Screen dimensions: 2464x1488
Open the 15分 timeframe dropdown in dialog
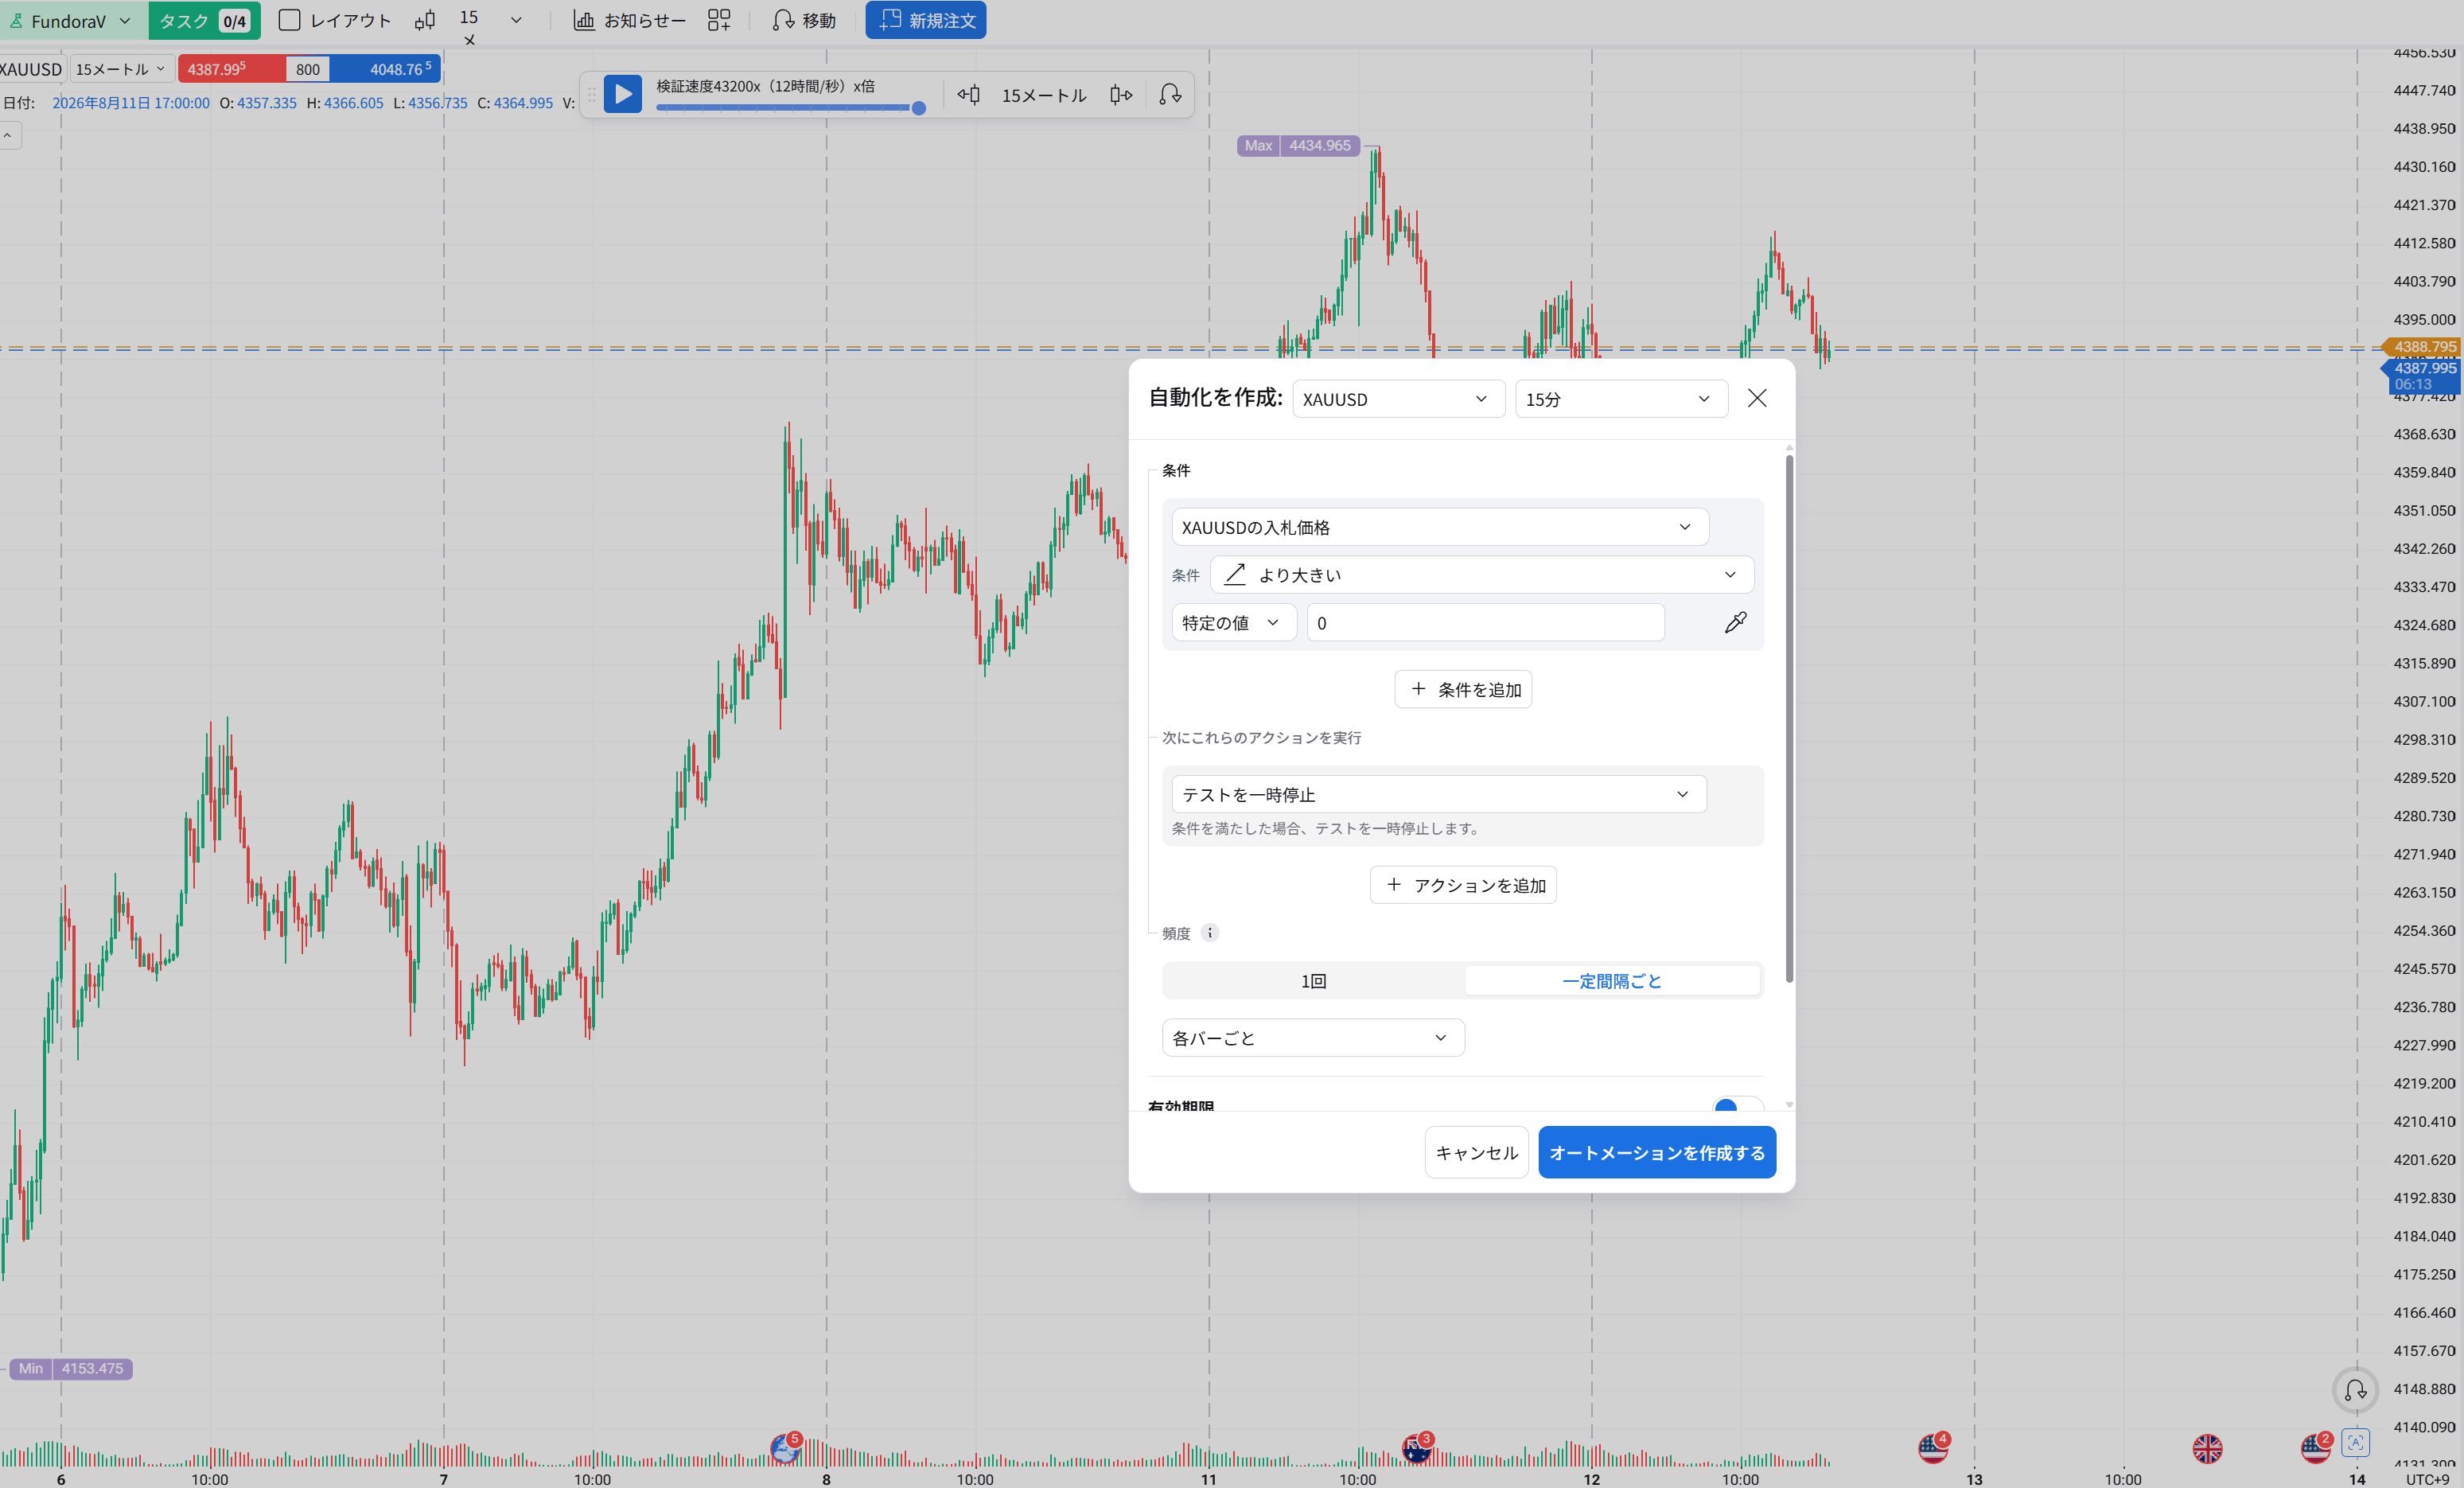pos(1621,399)
